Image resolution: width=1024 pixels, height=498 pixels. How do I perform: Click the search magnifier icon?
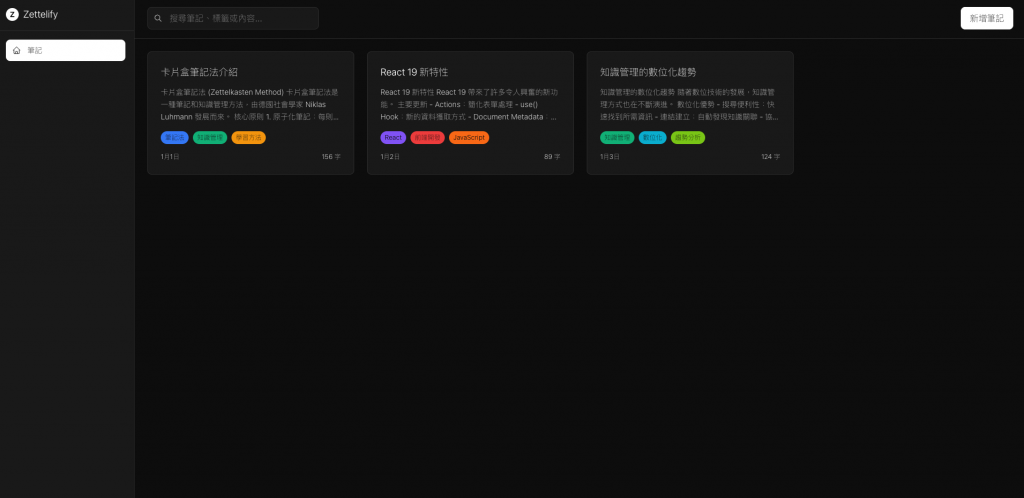158,18
